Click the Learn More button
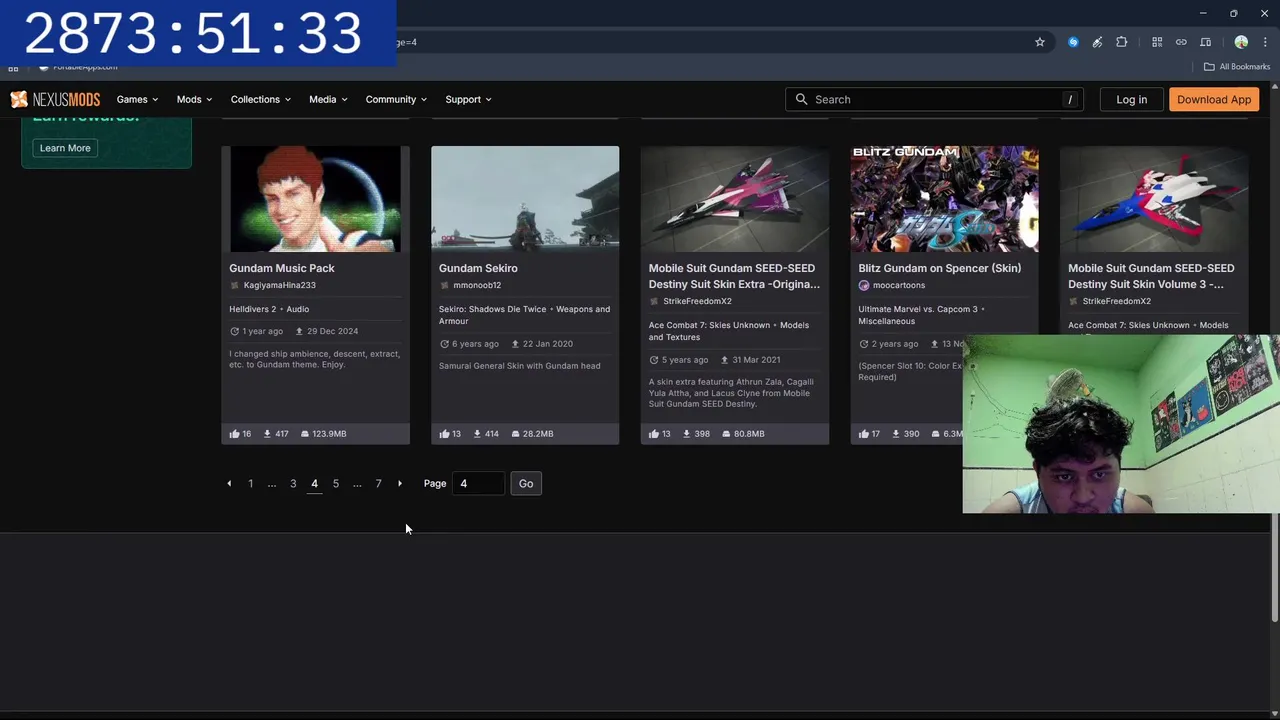The height and width of the screenshot is (720, 1280). click(x=65, y=148)
